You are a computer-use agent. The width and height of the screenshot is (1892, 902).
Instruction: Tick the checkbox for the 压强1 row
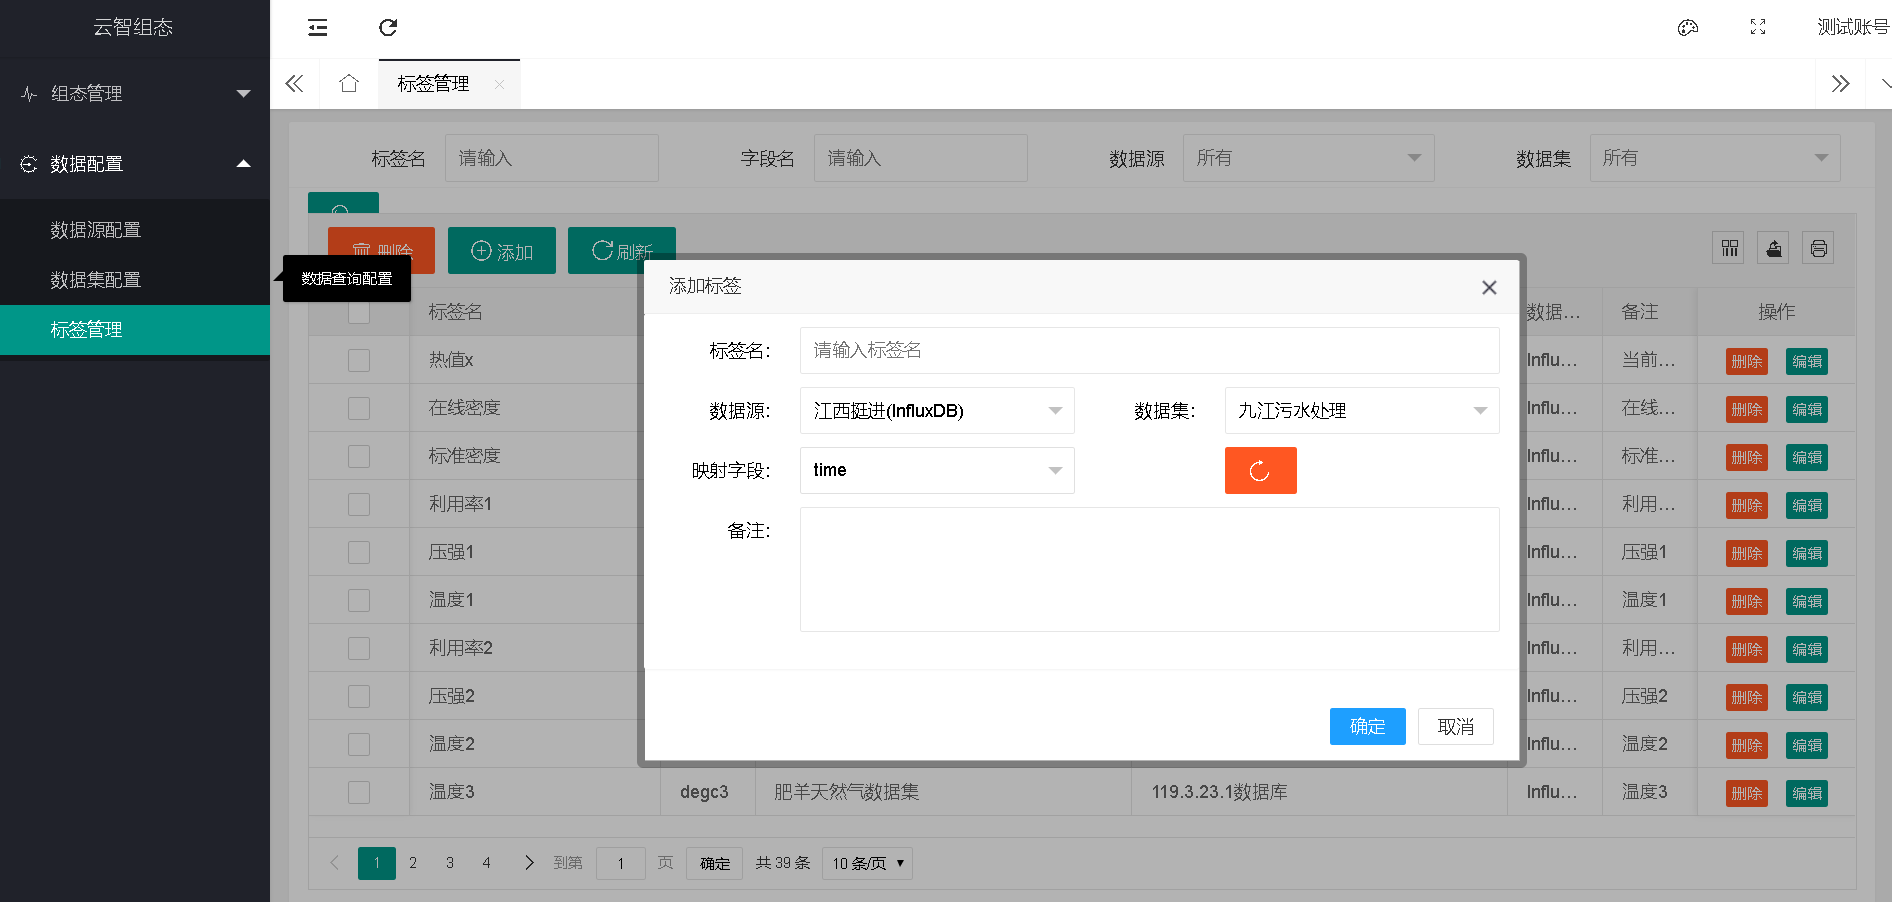coord(359,552)
